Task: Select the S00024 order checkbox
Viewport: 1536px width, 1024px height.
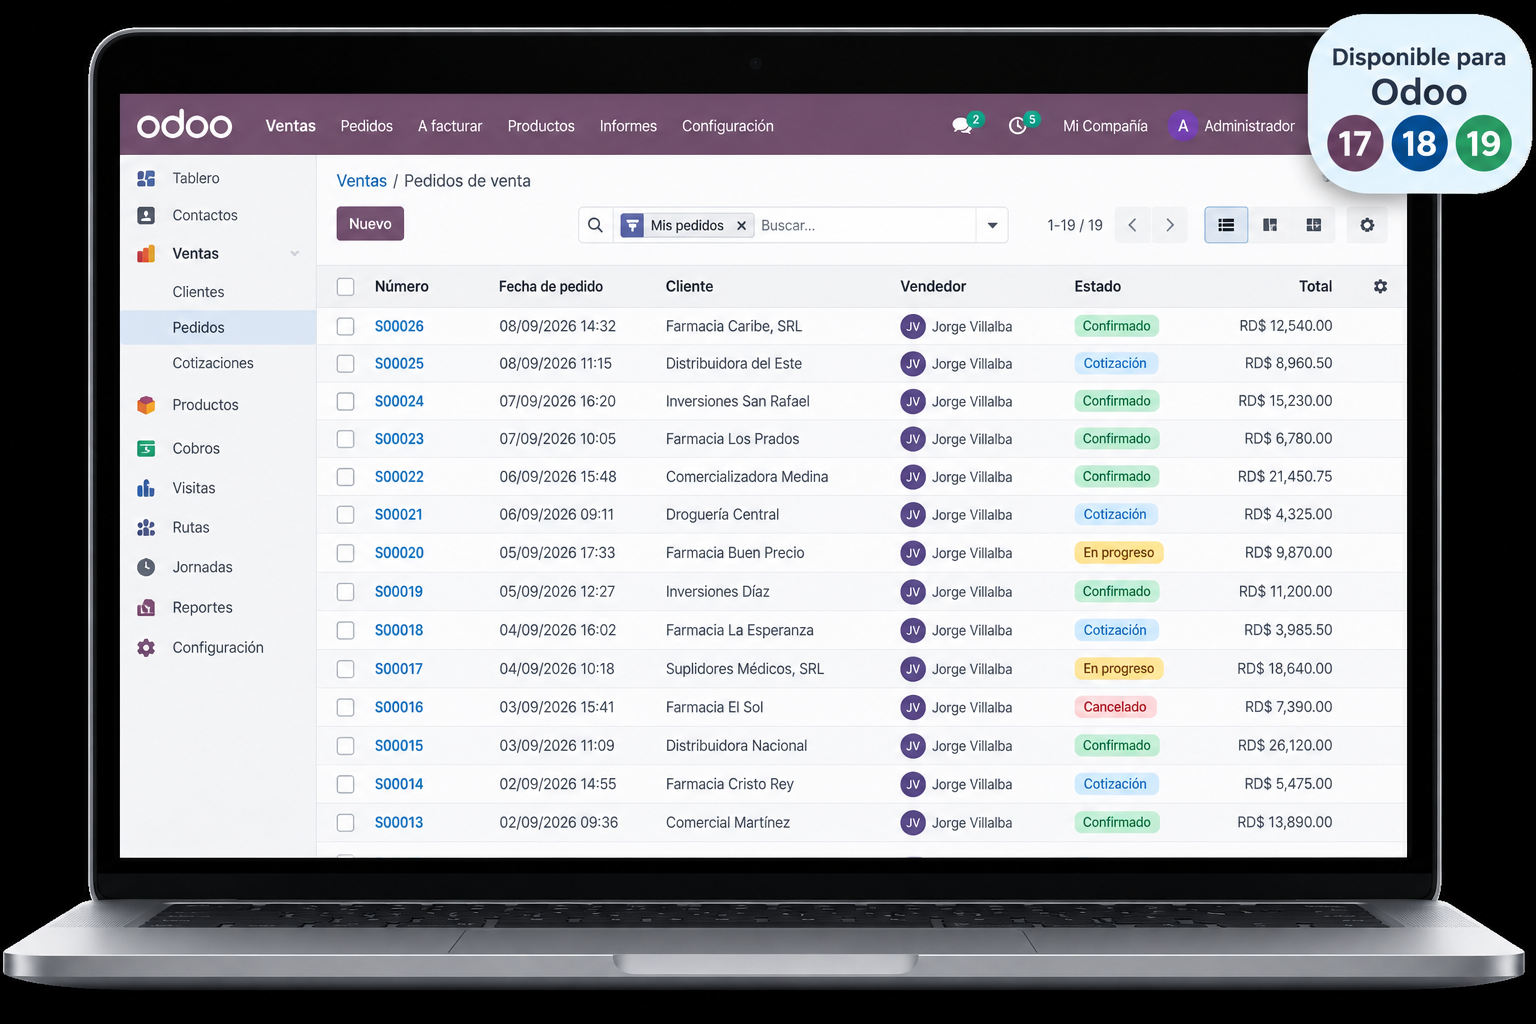Action: [x=346, y=401]
